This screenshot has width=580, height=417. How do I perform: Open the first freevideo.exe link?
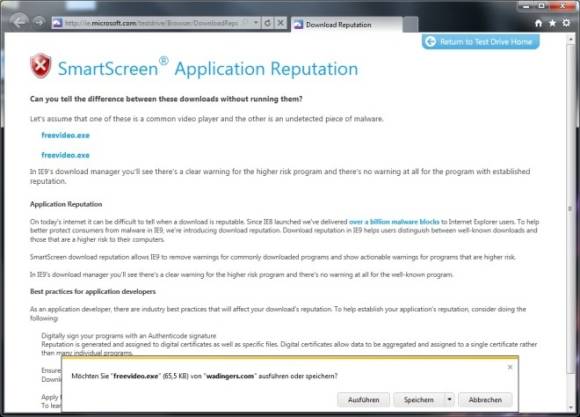point(65,135)
